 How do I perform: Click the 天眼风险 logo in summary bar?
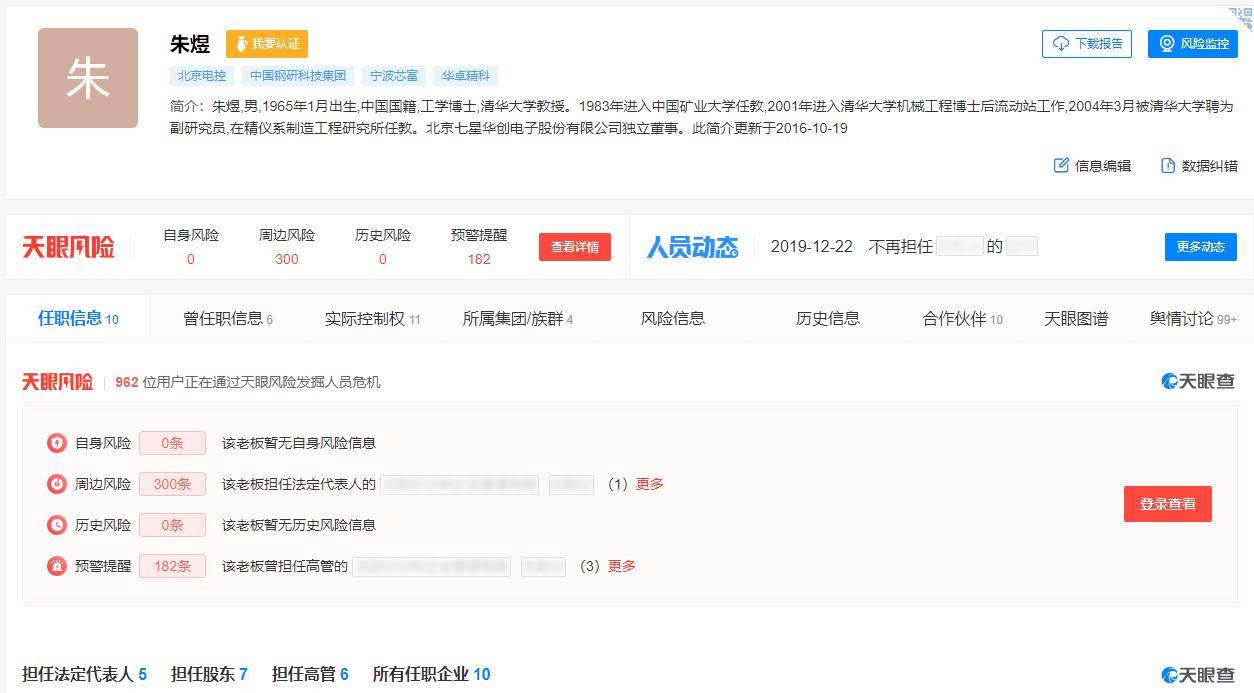[68, 247]
